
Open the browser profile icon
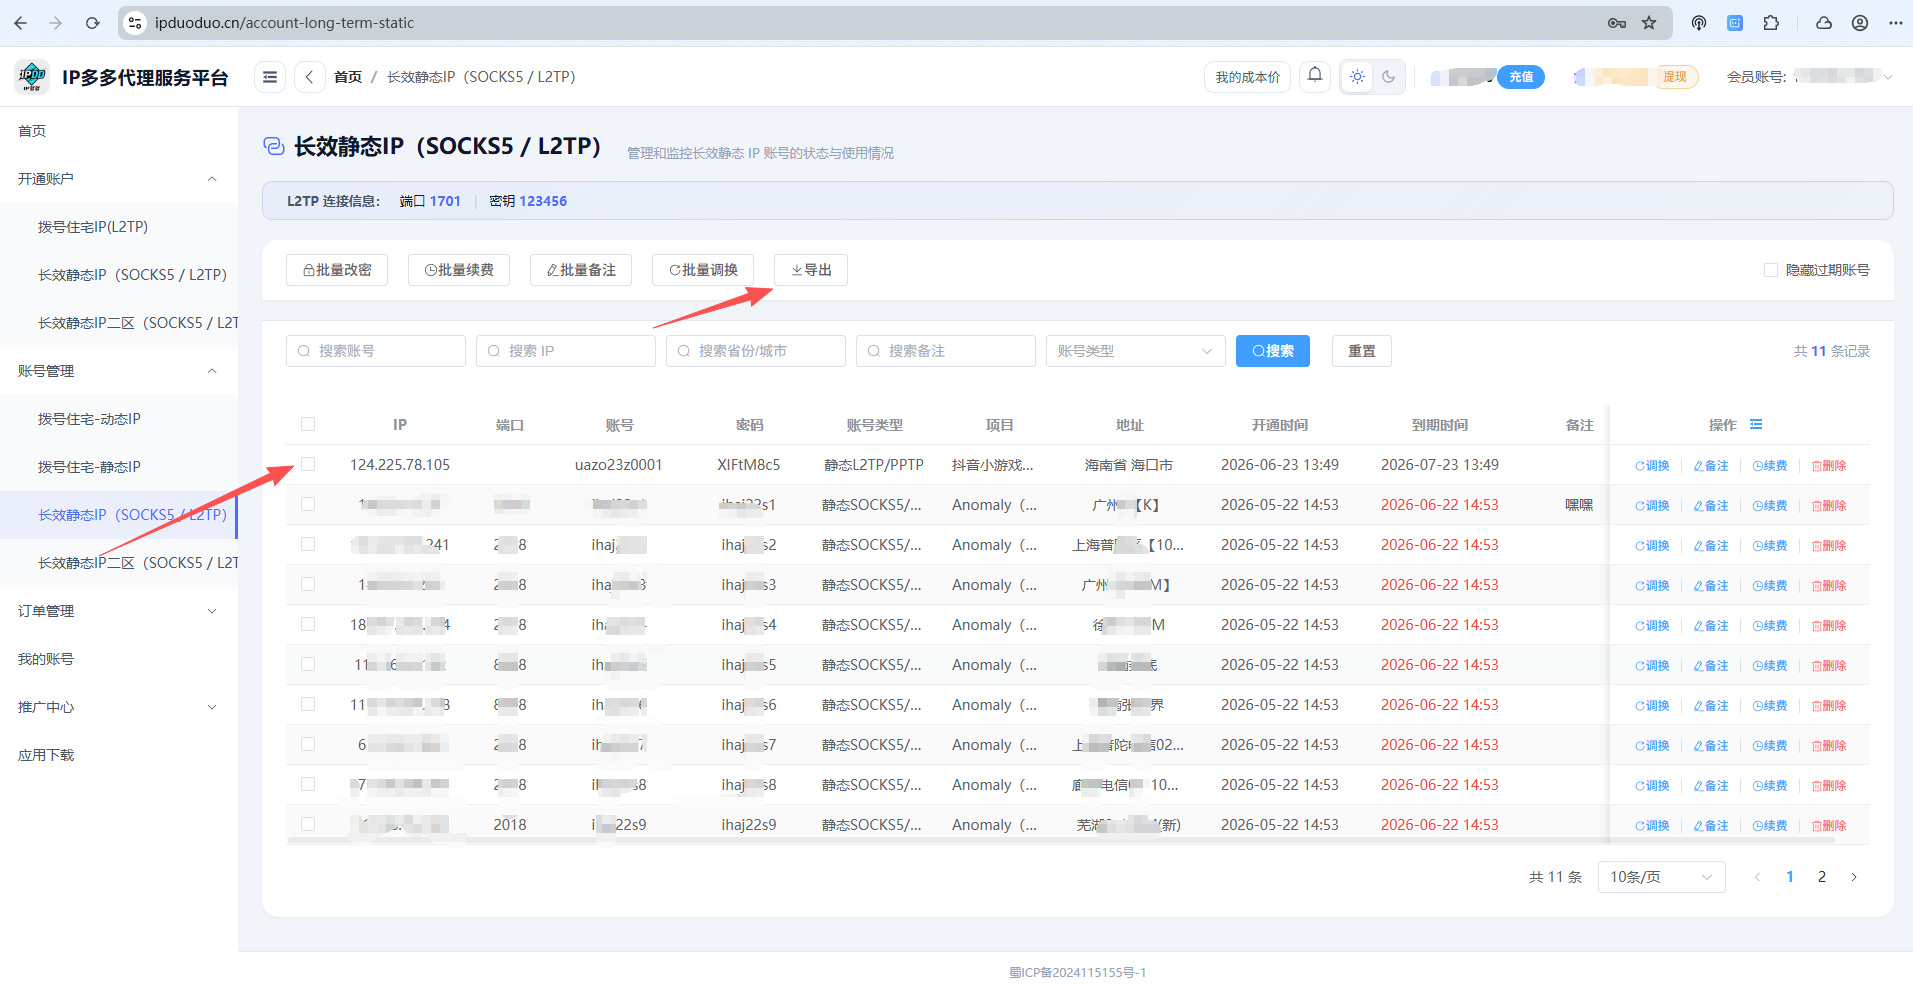point(1860,23)
